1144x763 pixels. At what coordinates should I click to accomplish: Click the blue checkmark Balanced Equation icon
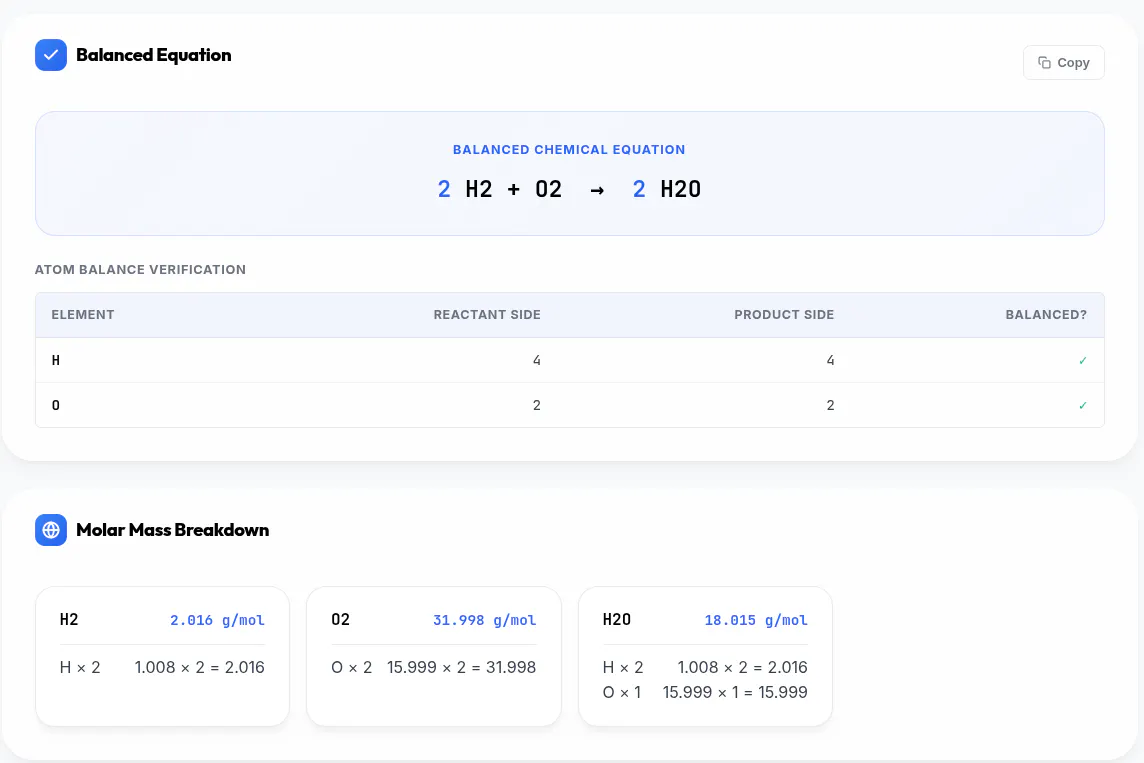pos(51,55)
